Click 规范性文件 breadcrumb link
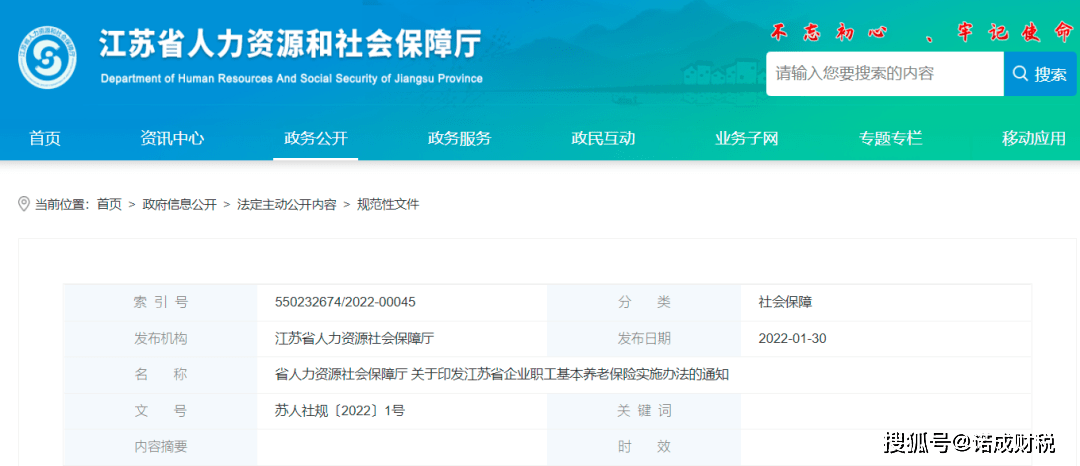Image resolution: width=1080 pixels, height=466 pixels. [388, 204]
